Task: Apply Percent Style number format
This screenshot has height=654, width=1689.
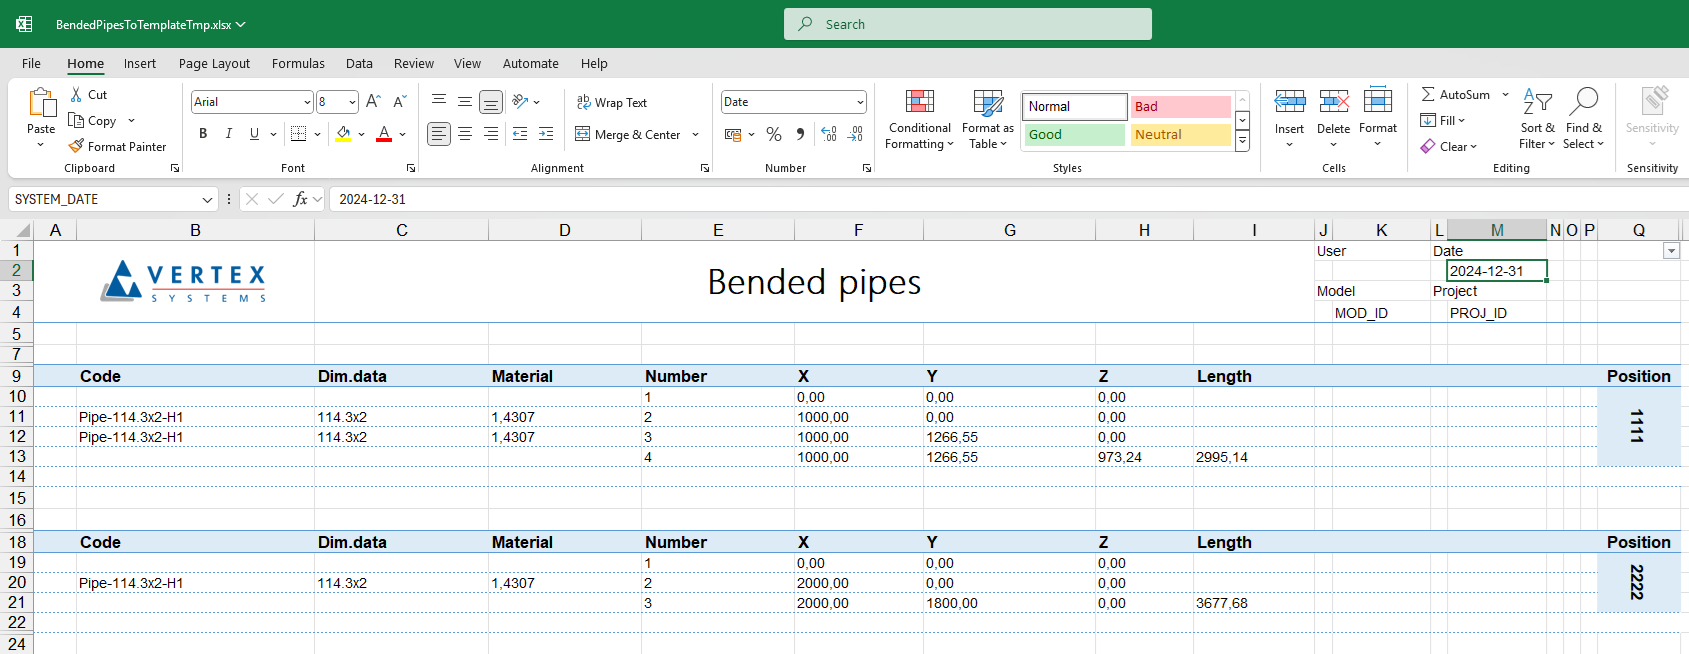Action: (x=774, y=134)
